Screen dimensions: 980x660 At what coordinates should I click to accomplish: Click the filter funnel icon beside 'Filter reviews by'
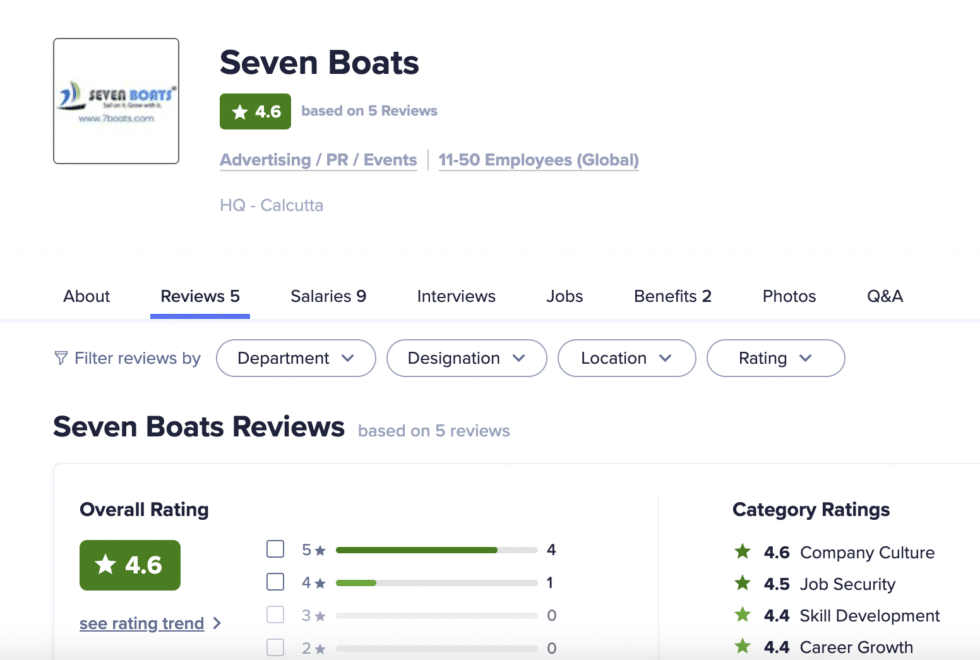coord(61,357)
